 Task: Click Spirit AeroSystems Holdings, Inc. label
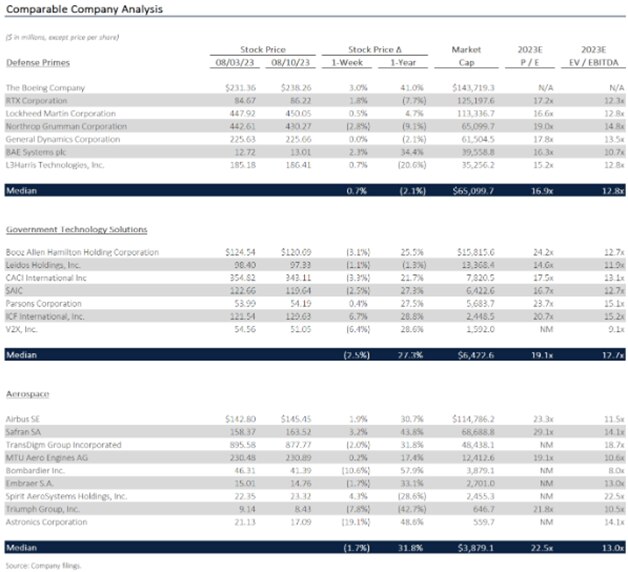click(x=68, y=495)
